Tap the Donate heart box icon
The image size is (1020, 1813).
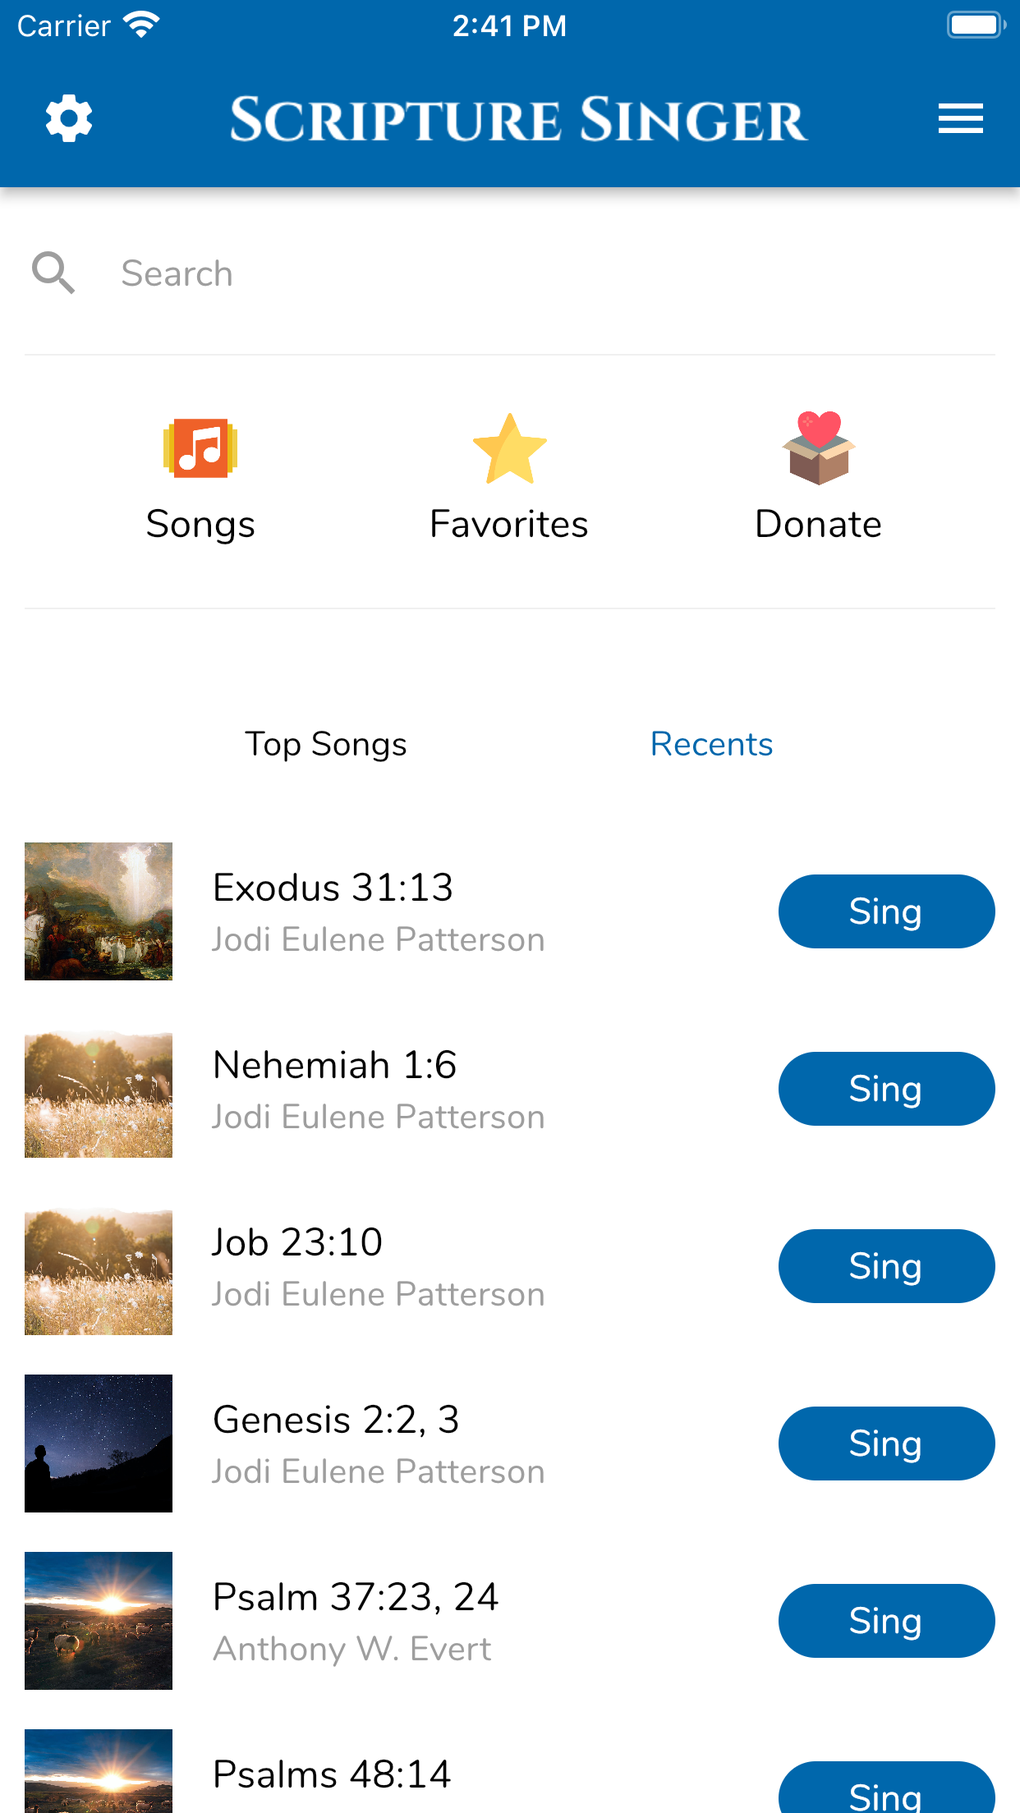tap(818, 448)
